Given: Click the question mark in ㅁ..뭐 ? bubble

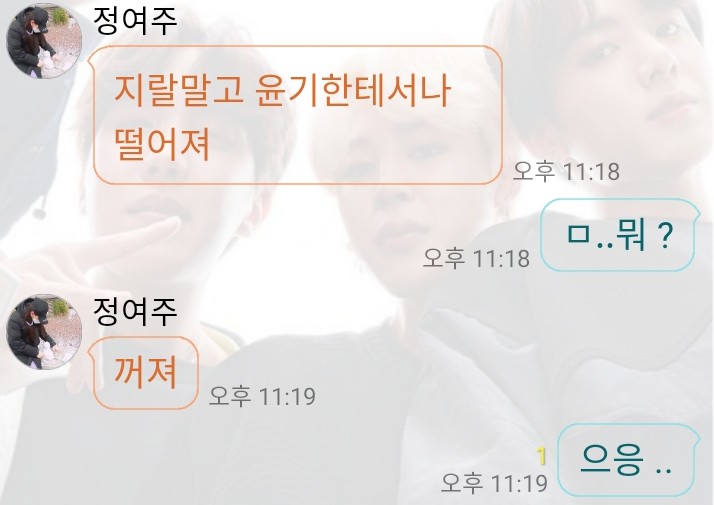Looking at the screenshot, I should point(665,235).
